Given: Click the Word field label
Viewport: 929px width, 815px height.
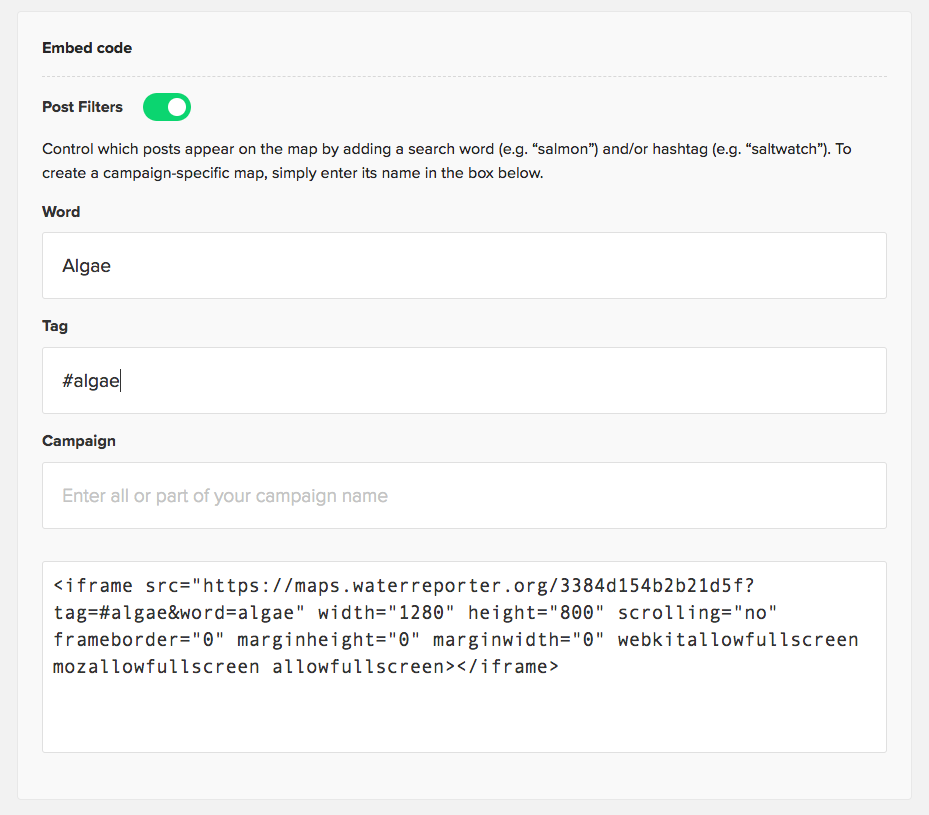Looking at the screenshot, I should (x=61, y=212).
